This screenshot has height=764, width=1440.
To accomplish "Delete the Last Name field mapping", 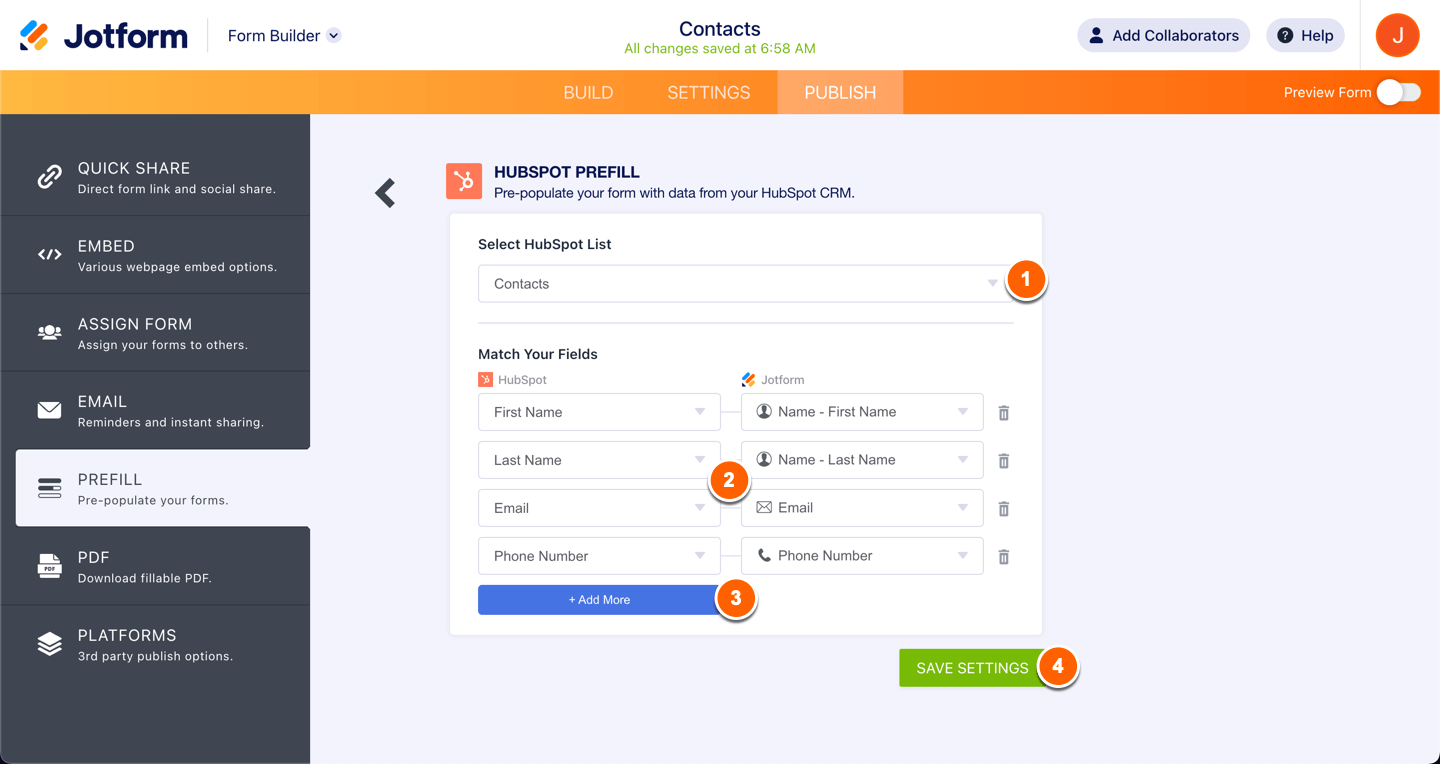I will [1004, 461].
